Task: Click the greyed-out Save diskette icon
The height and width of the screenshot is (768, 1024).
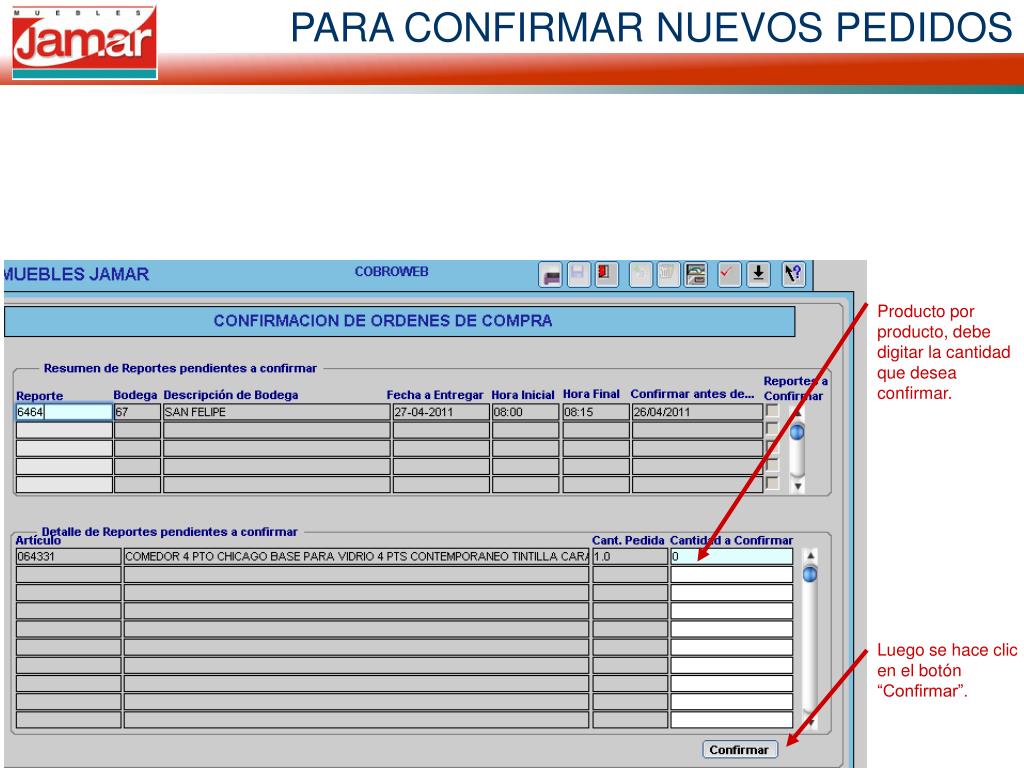Action: point(579,274)
